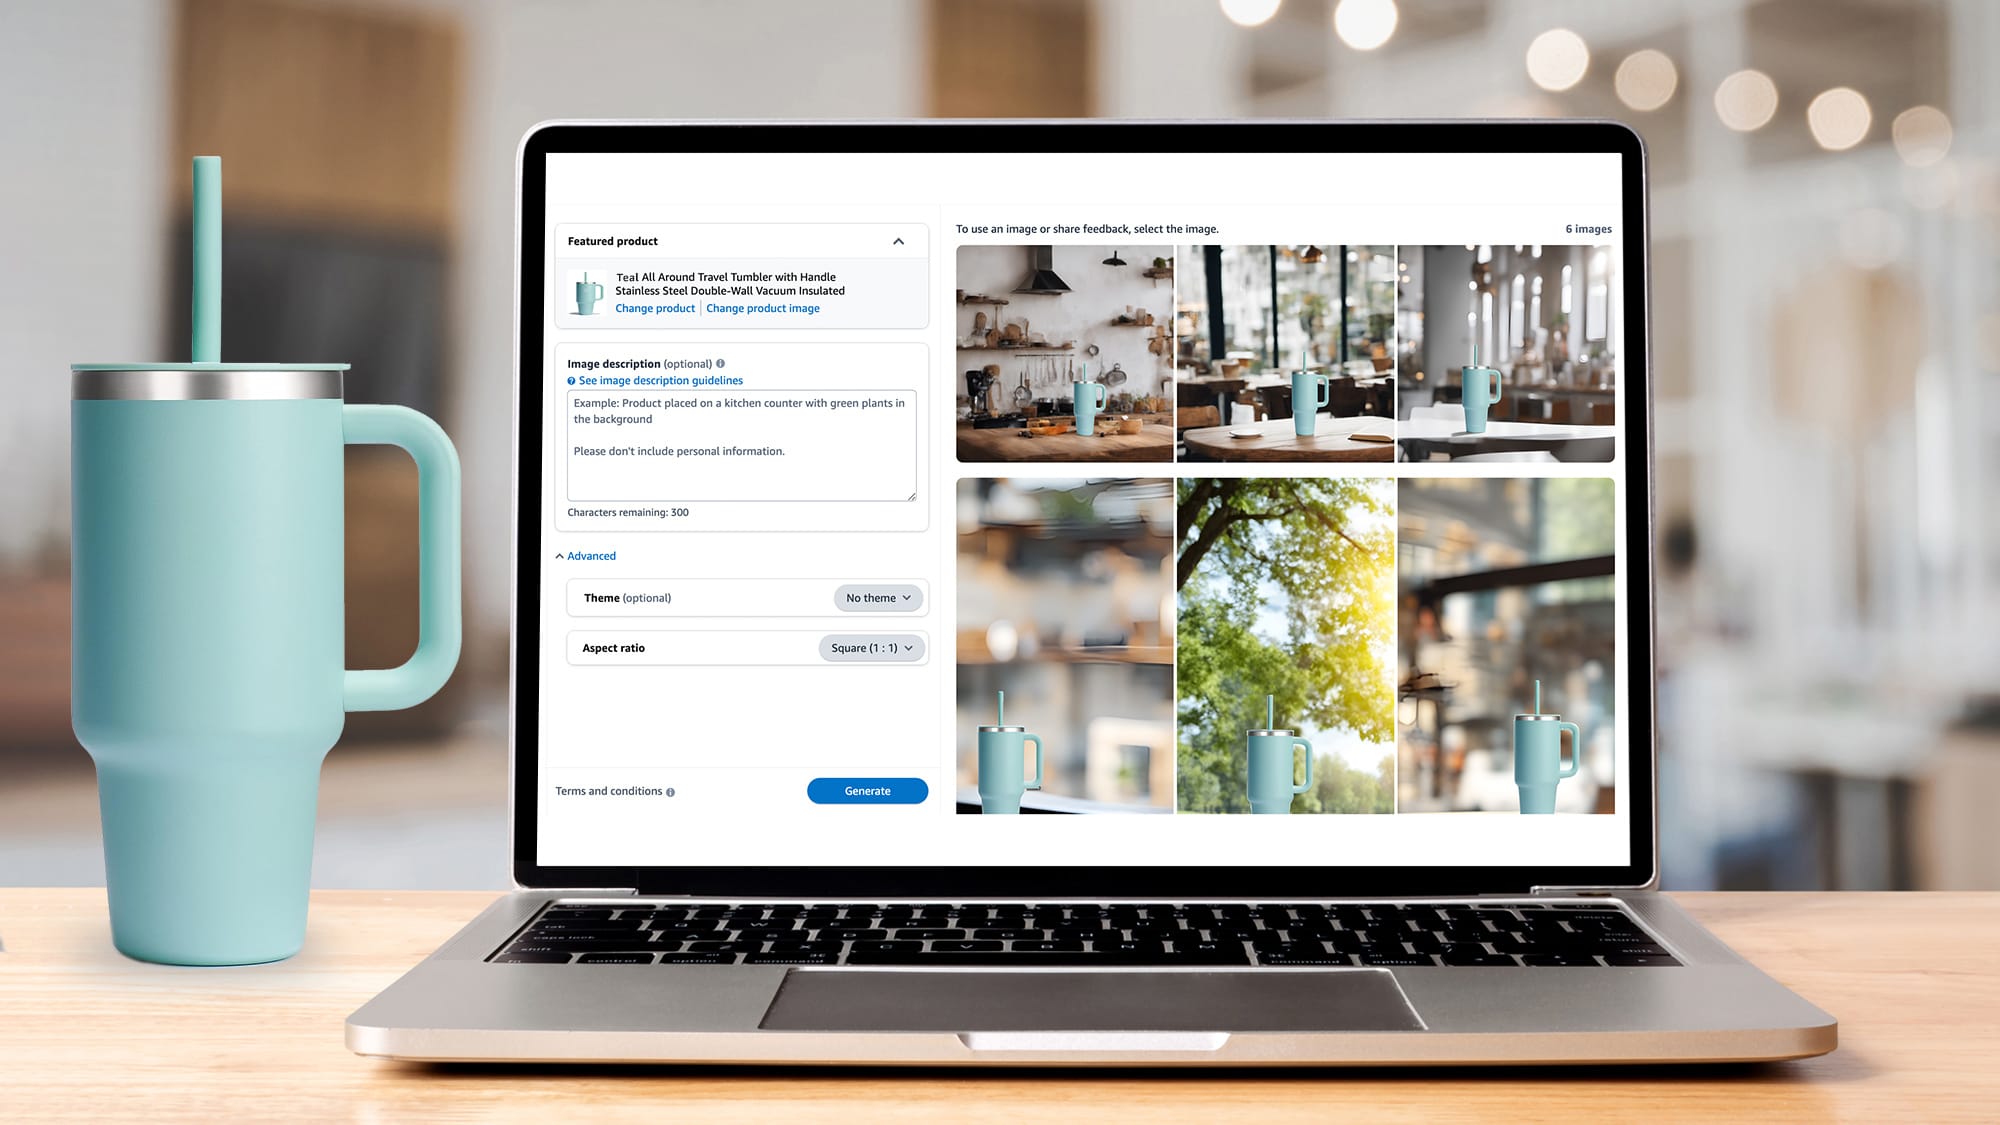The width and height of the screenshot is (2000, 1125).
Task: Collapse the Featured product accordion section
Action: 900,240
